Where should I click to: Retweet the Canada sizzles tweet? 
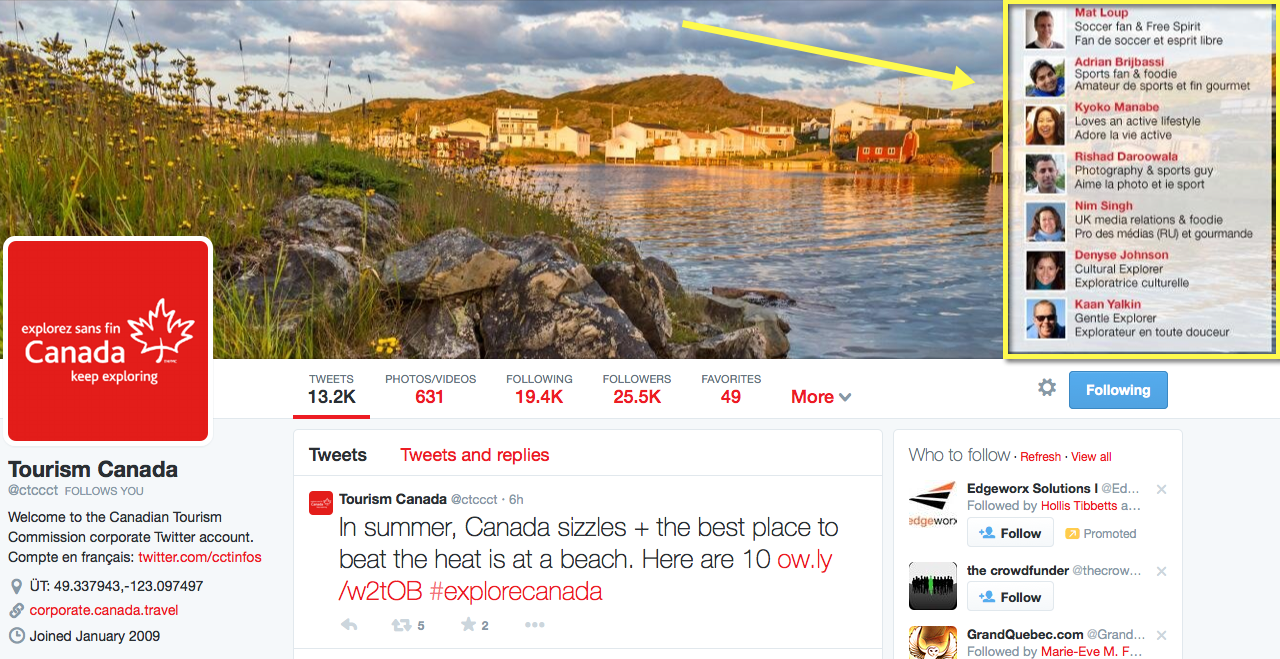[401, 625]
